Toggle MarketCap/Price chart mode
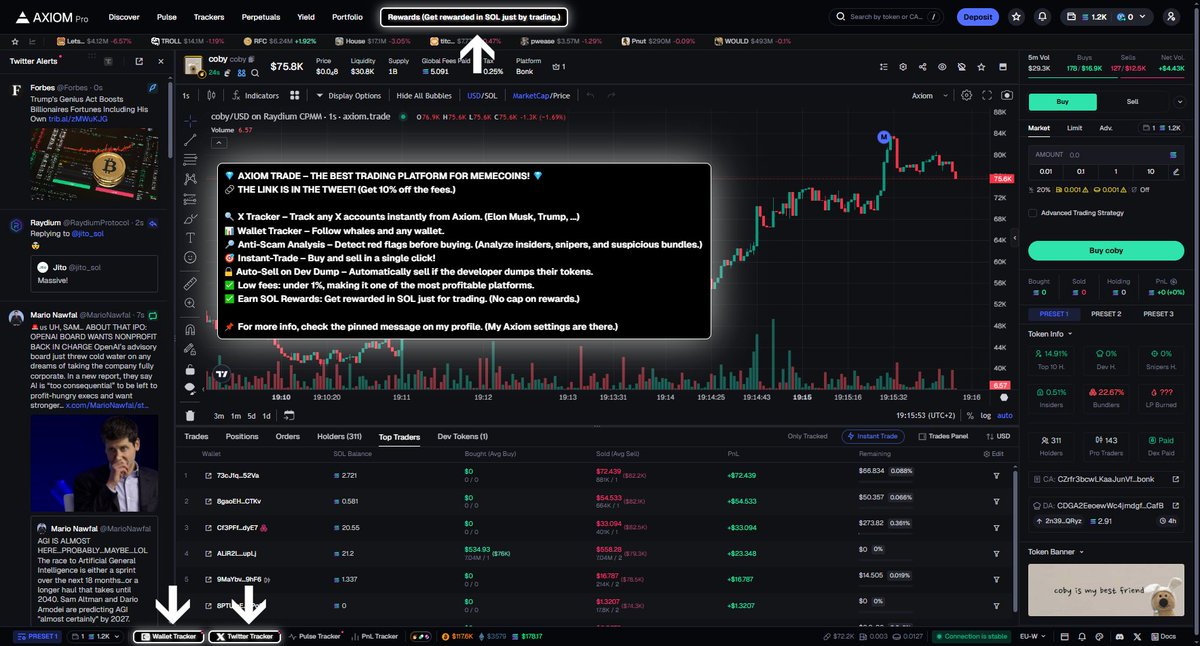Viewport: 1200px width, 646px height. tap(541, 95)
